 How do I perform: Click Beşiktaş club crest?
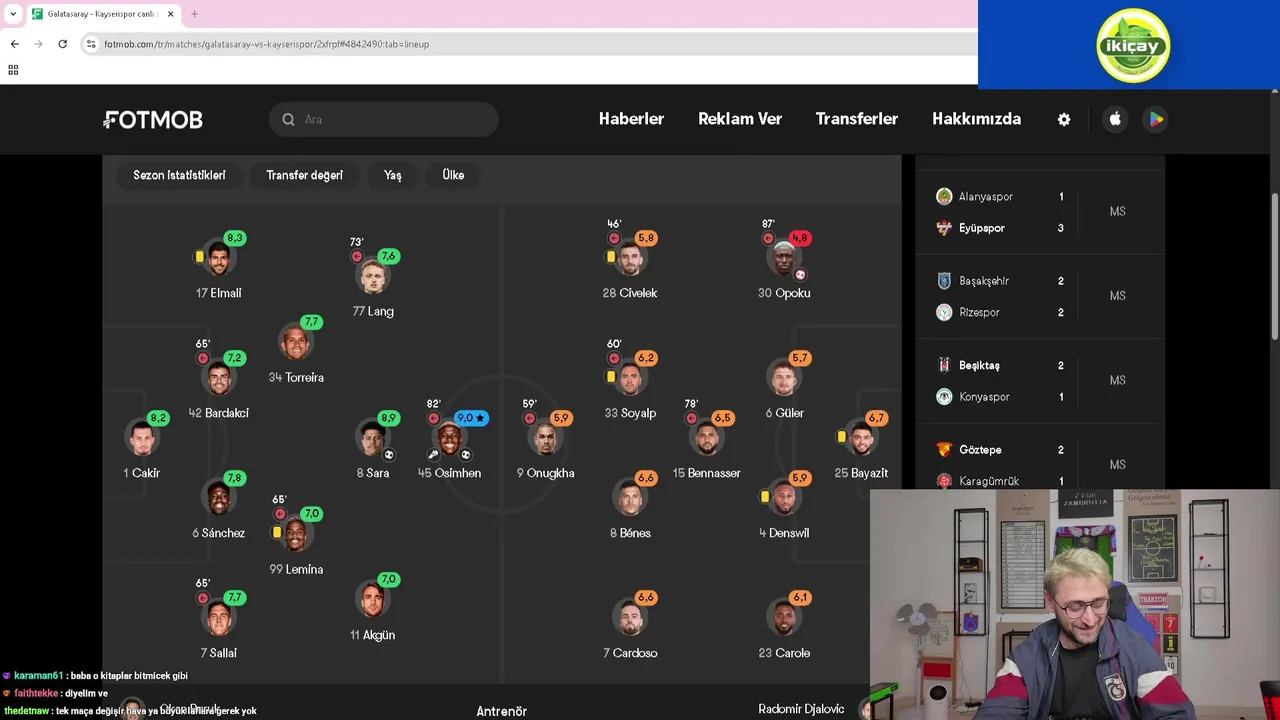pyautogui.click(x=944, y=365)
